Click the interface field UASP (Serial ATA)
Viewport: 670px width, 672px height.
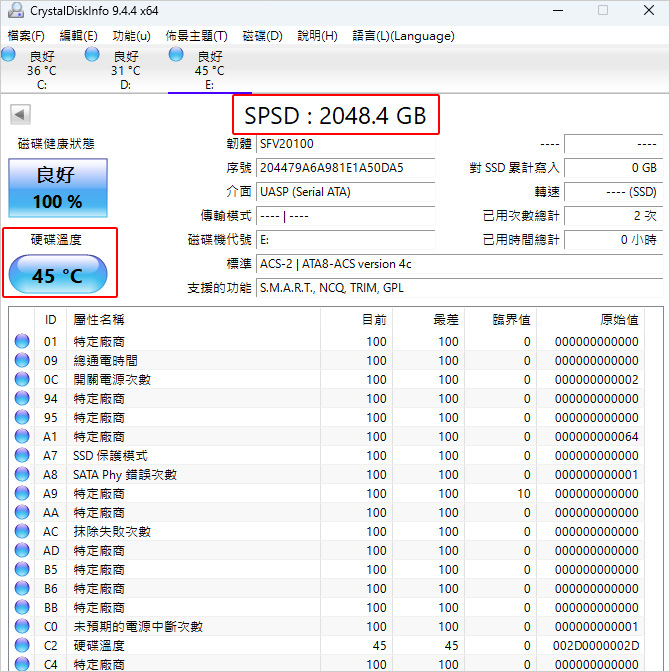(346, 192)
